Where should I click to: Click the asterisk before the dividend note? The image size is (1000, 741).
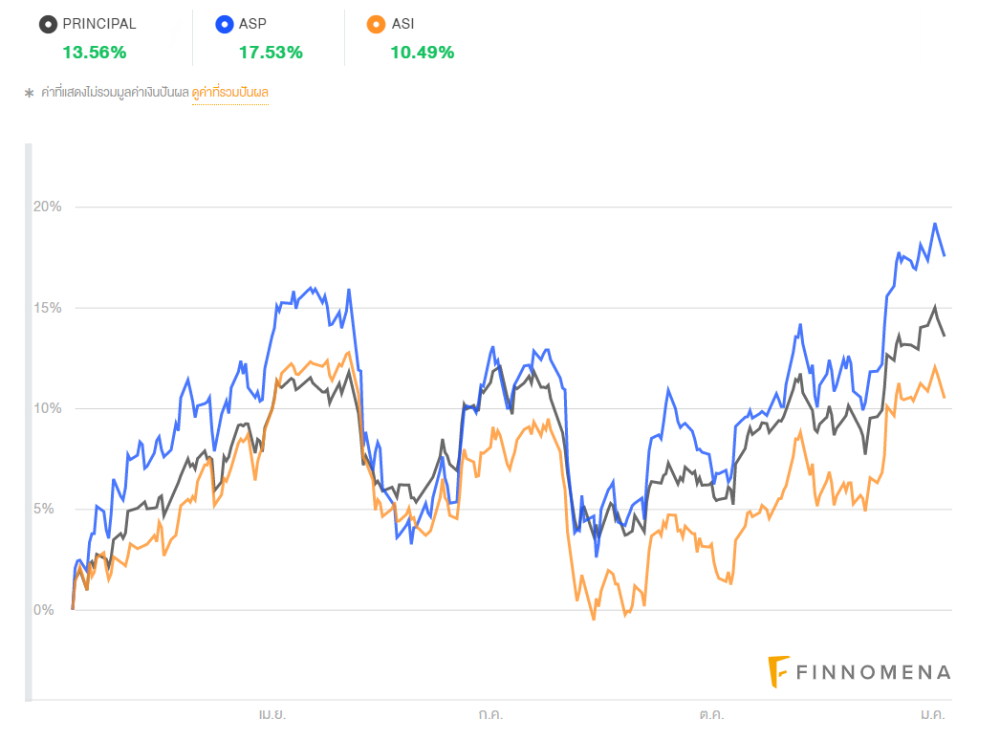point(29,94)
